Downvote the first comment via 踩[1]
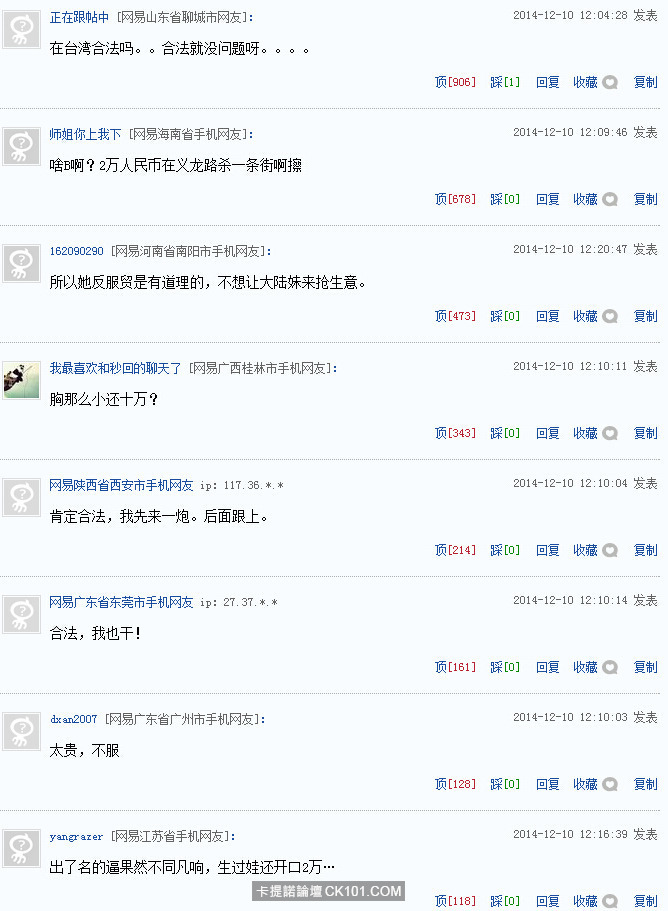This screenshot has width=668, height=911. (x=505, y=83)
